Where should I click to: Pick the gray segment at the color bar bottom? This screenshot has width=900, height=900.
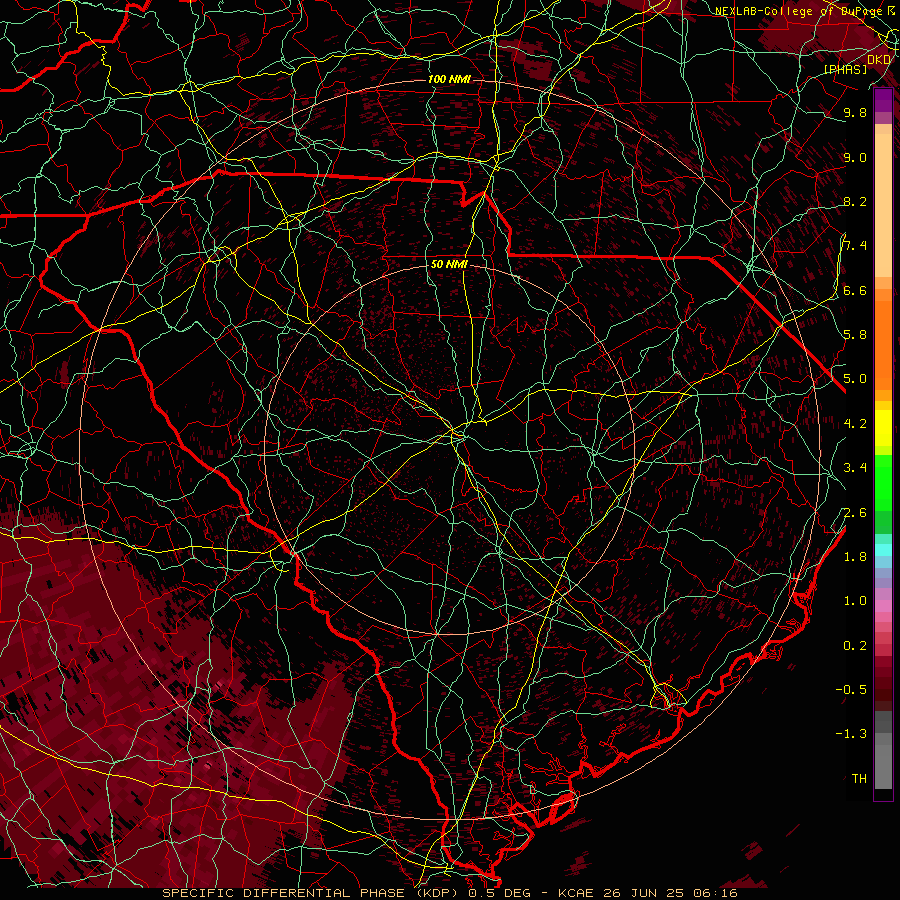pyautogui.click(x=883, y=761)
